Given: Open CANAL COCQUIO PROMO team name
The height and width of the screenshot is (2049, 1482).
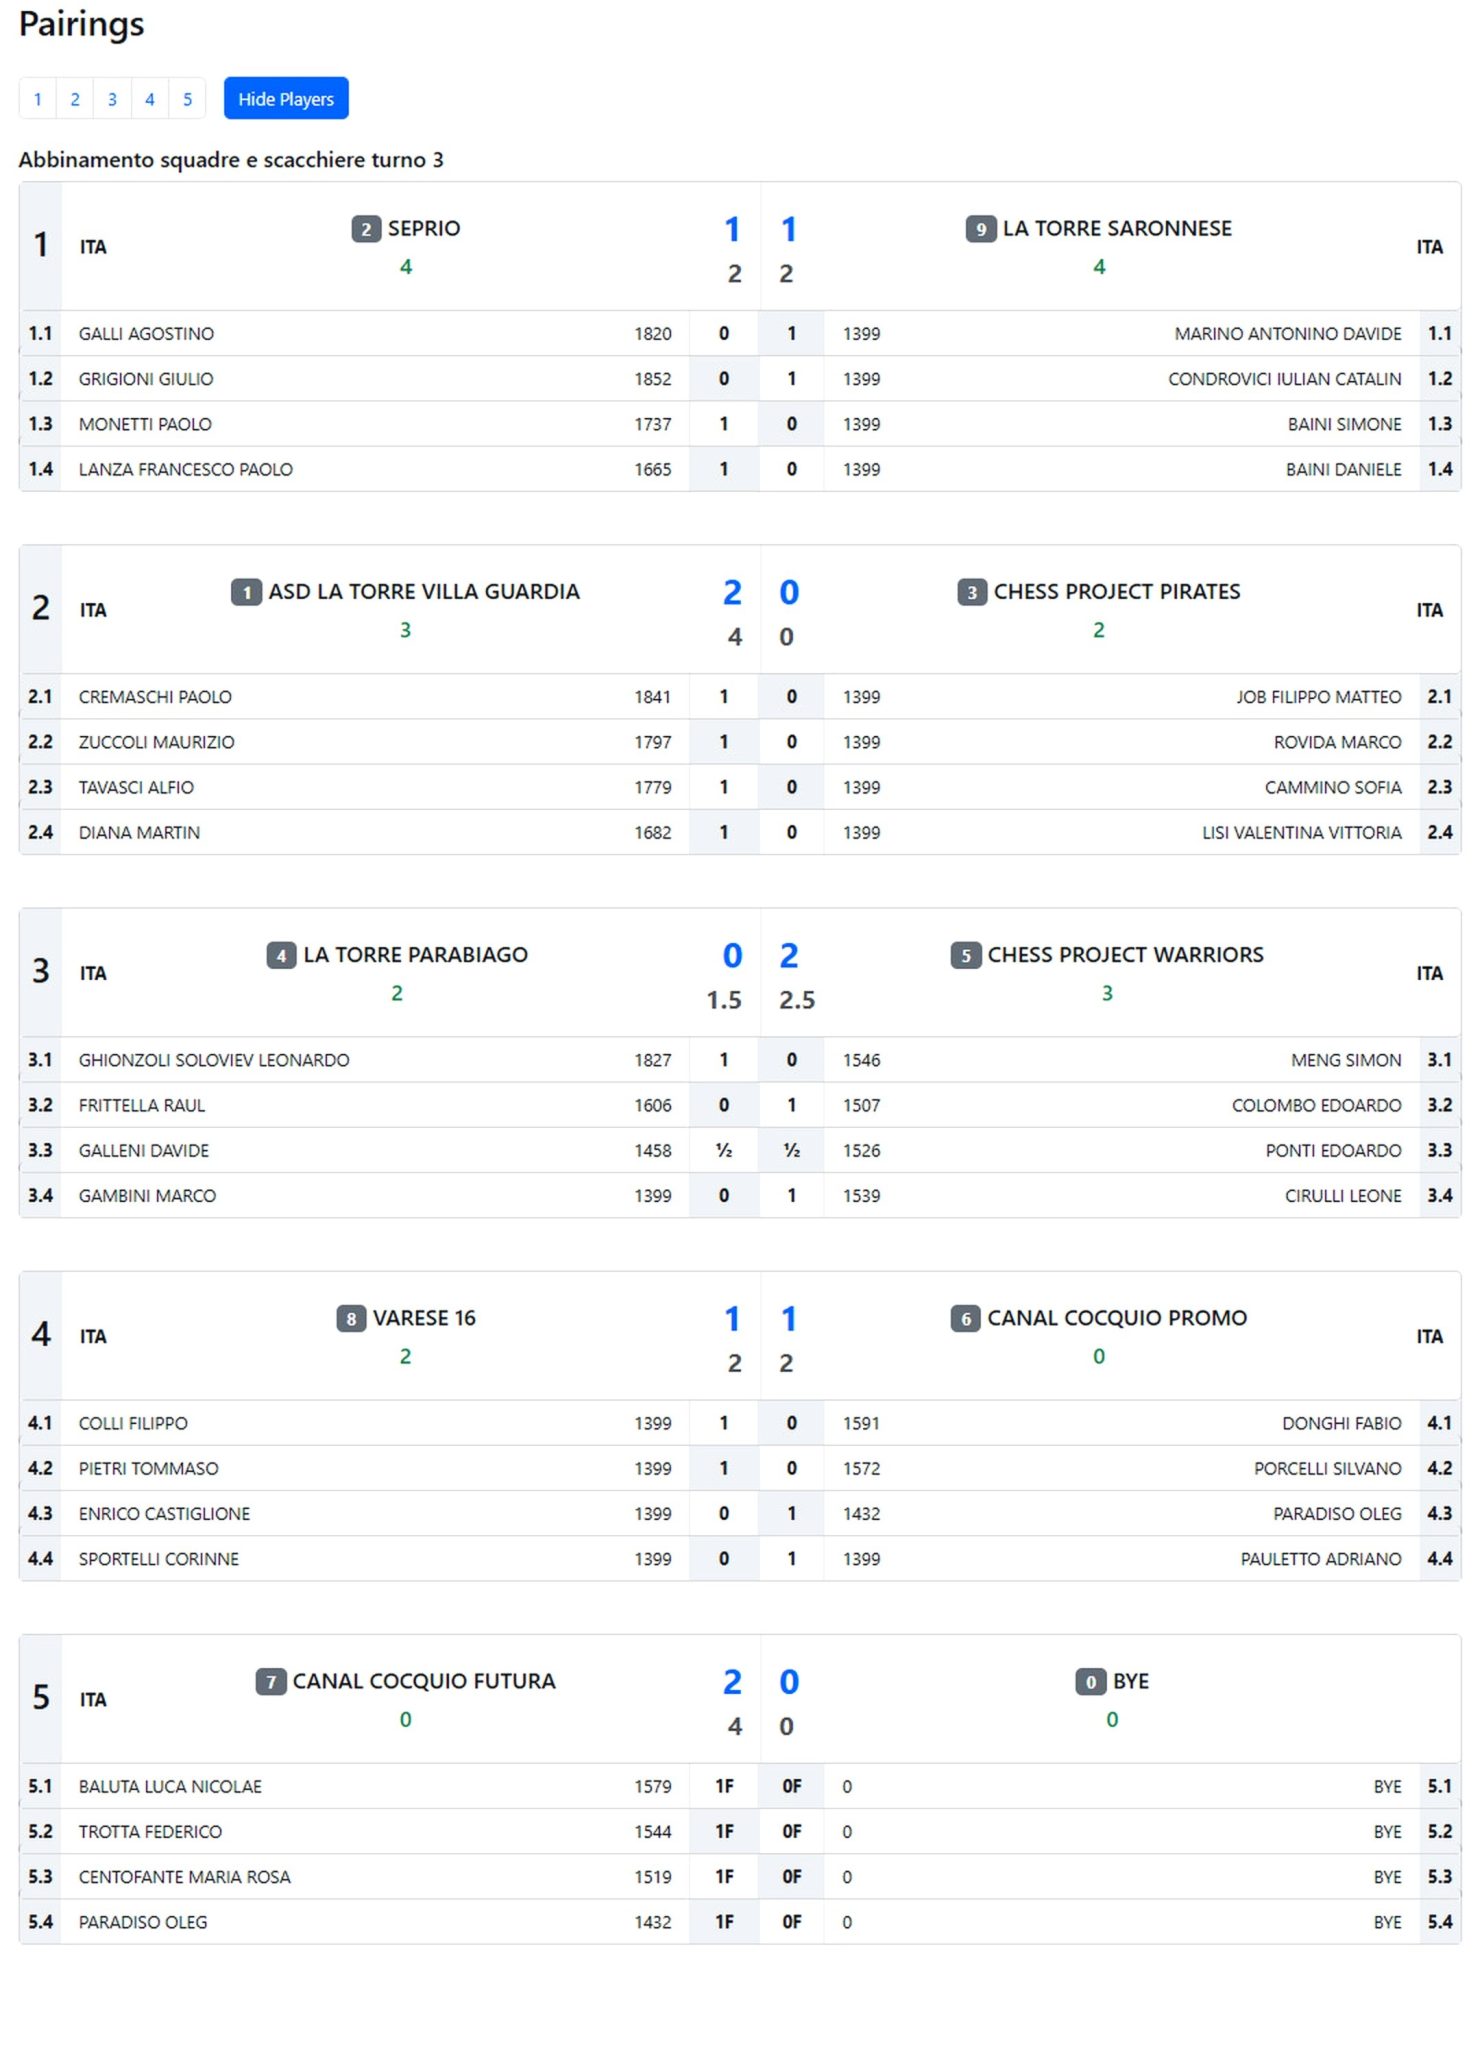Looking at the screenshot, I should pos(1117,1317).
